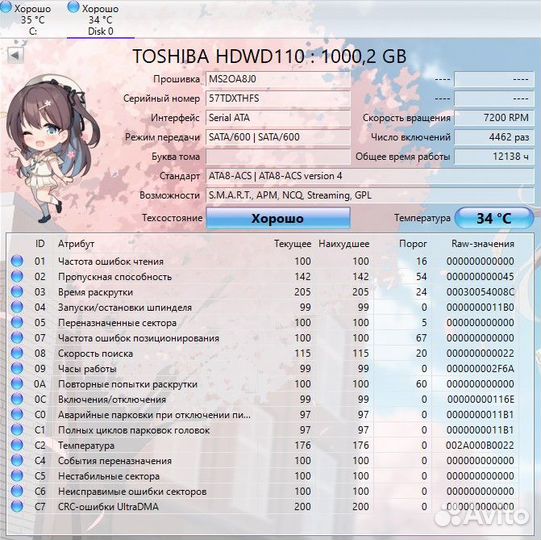Select Запуски/остановки шпинделя attribute
This screenshot has height=540, width=541.
coord(125,307)
